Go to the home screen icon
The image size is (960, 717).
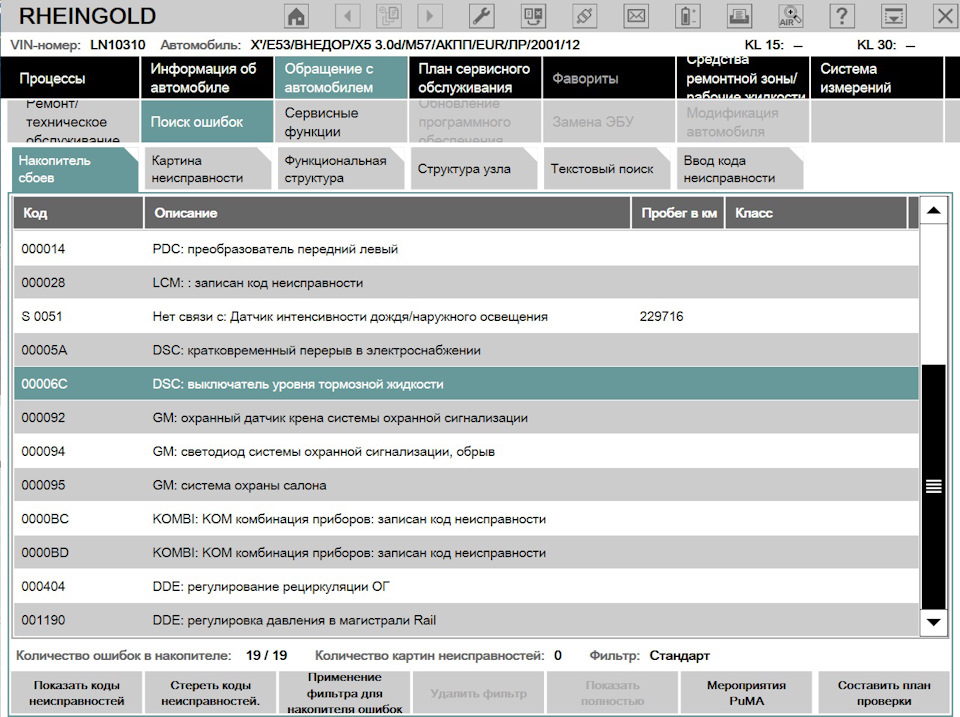296,16
